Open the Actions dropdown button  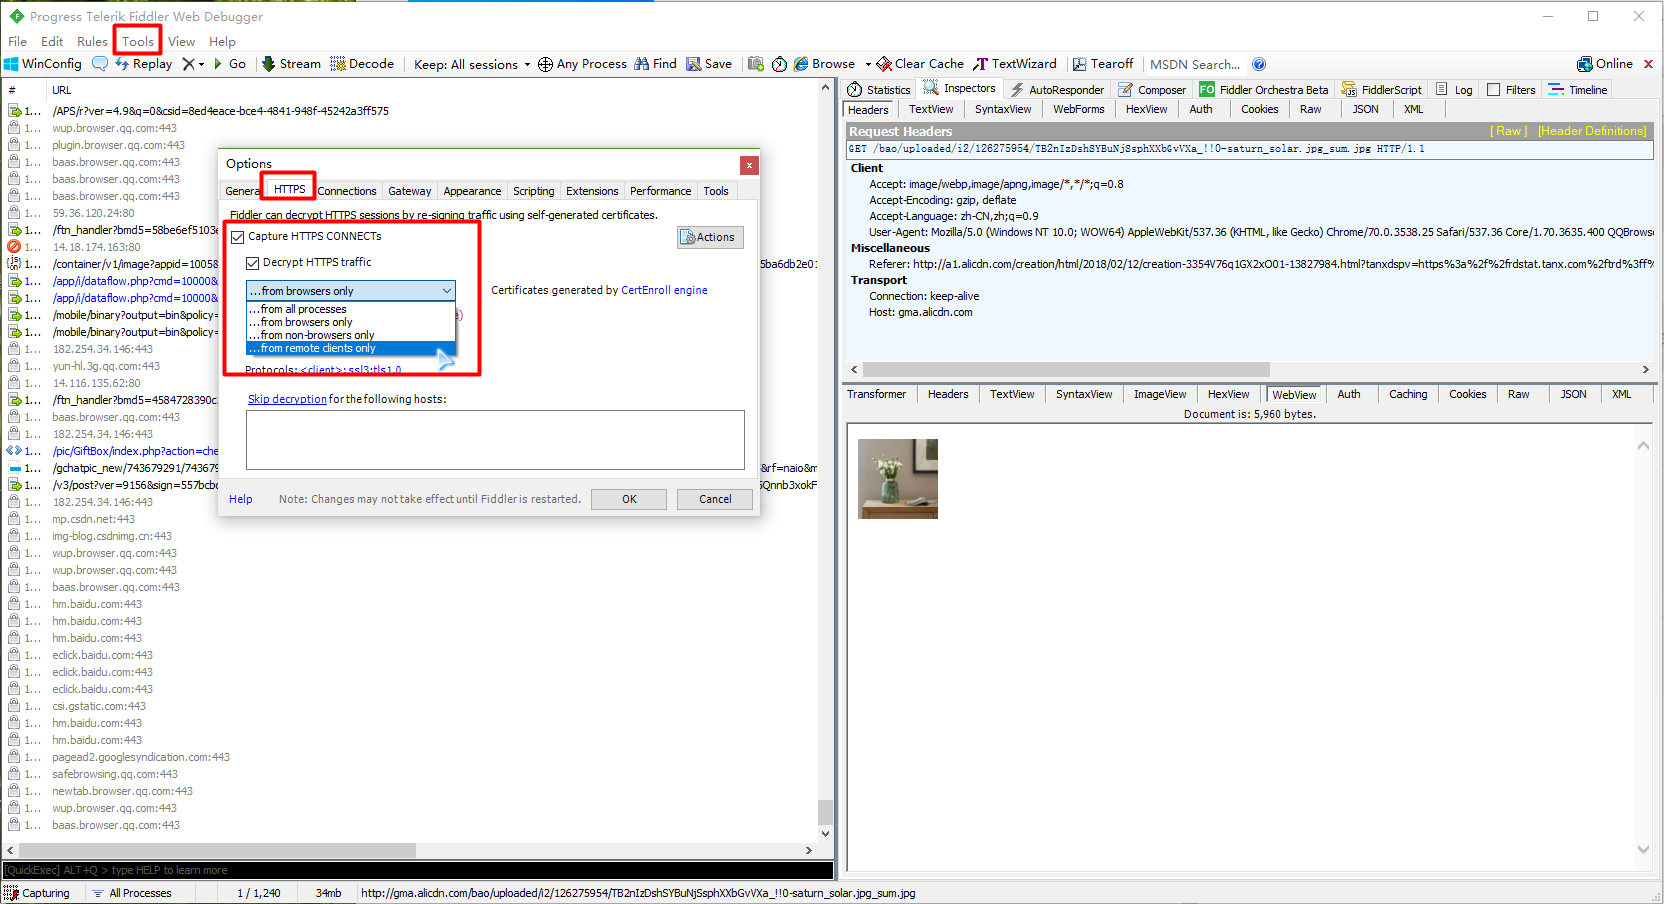(x=710, y=237)
